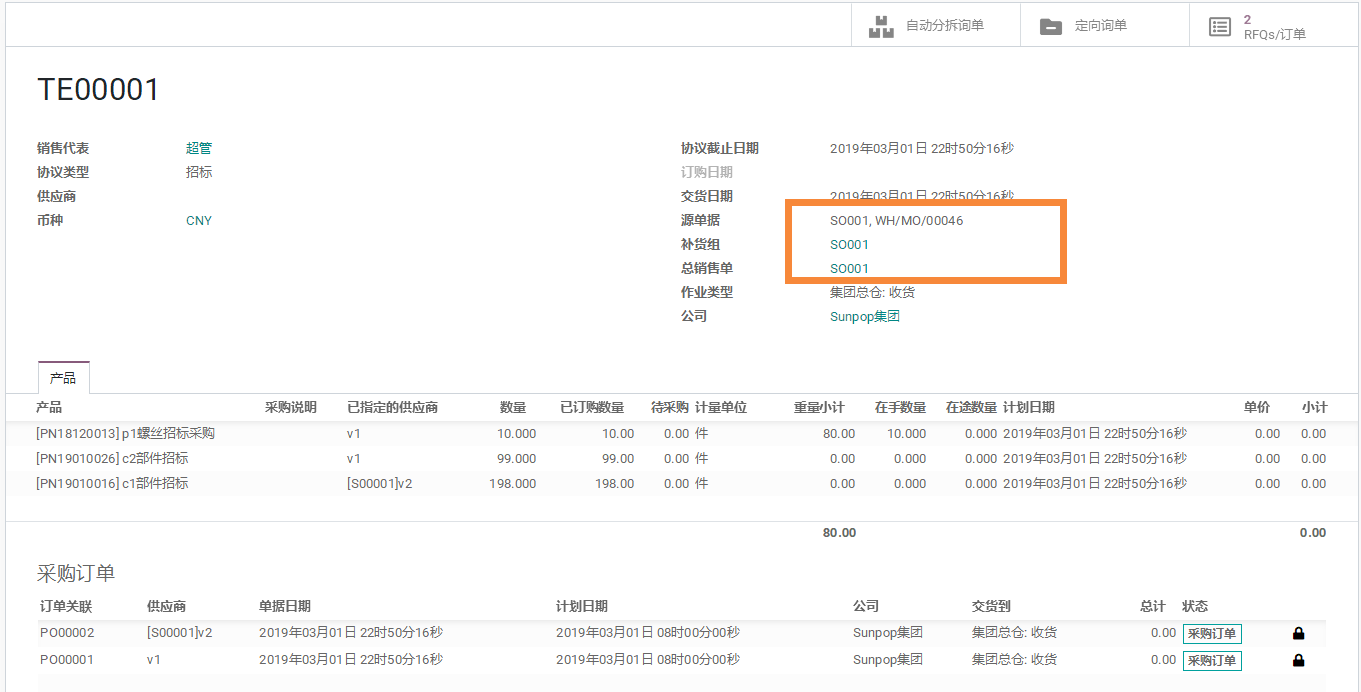Click 采购订单 status badge on PO00002 row
Viewport: 1361px width, 692px height.
coord(1212,633)
